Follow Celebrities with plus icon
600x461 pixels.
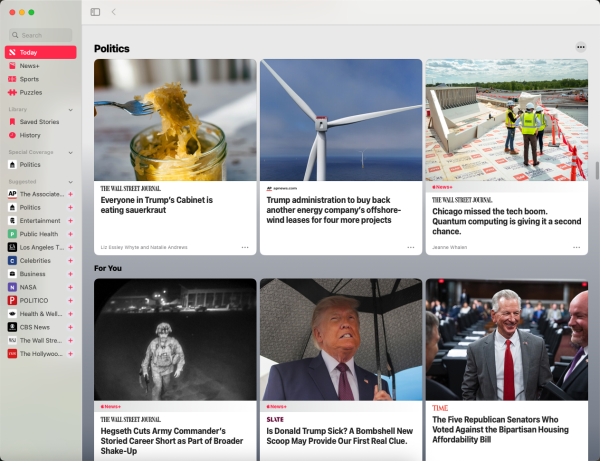[70, 261]
